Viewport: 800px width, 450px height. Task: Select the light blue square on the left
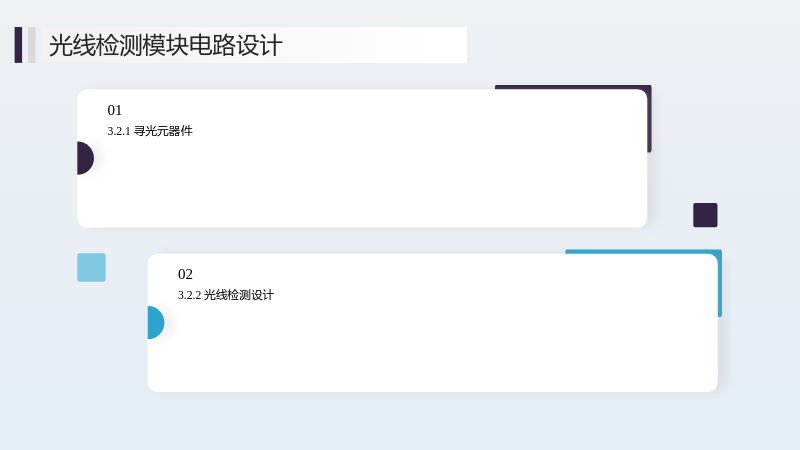tap(91, 267)
